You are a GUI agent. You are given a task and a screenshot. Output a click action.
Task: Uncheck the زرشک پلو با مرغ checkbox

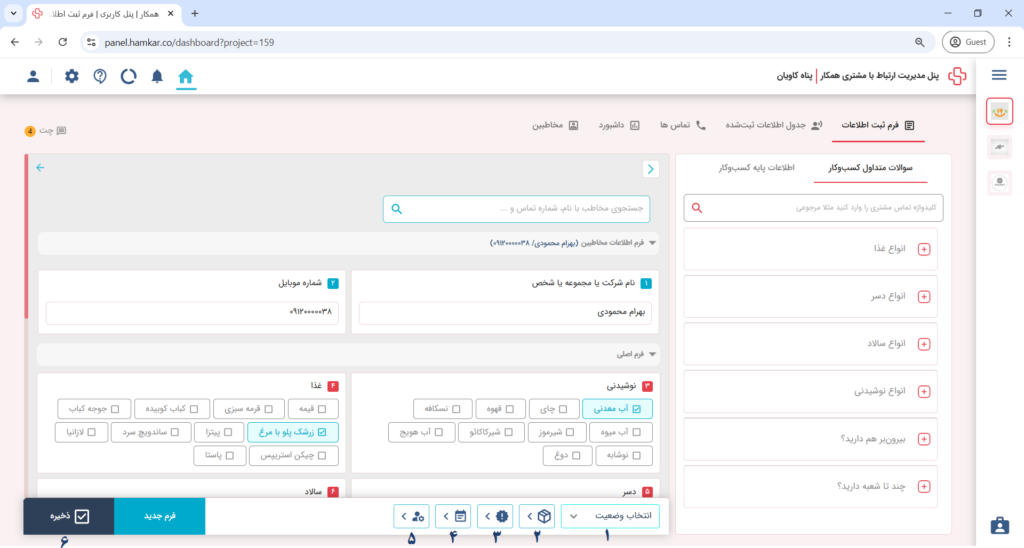tap(322, 432)
